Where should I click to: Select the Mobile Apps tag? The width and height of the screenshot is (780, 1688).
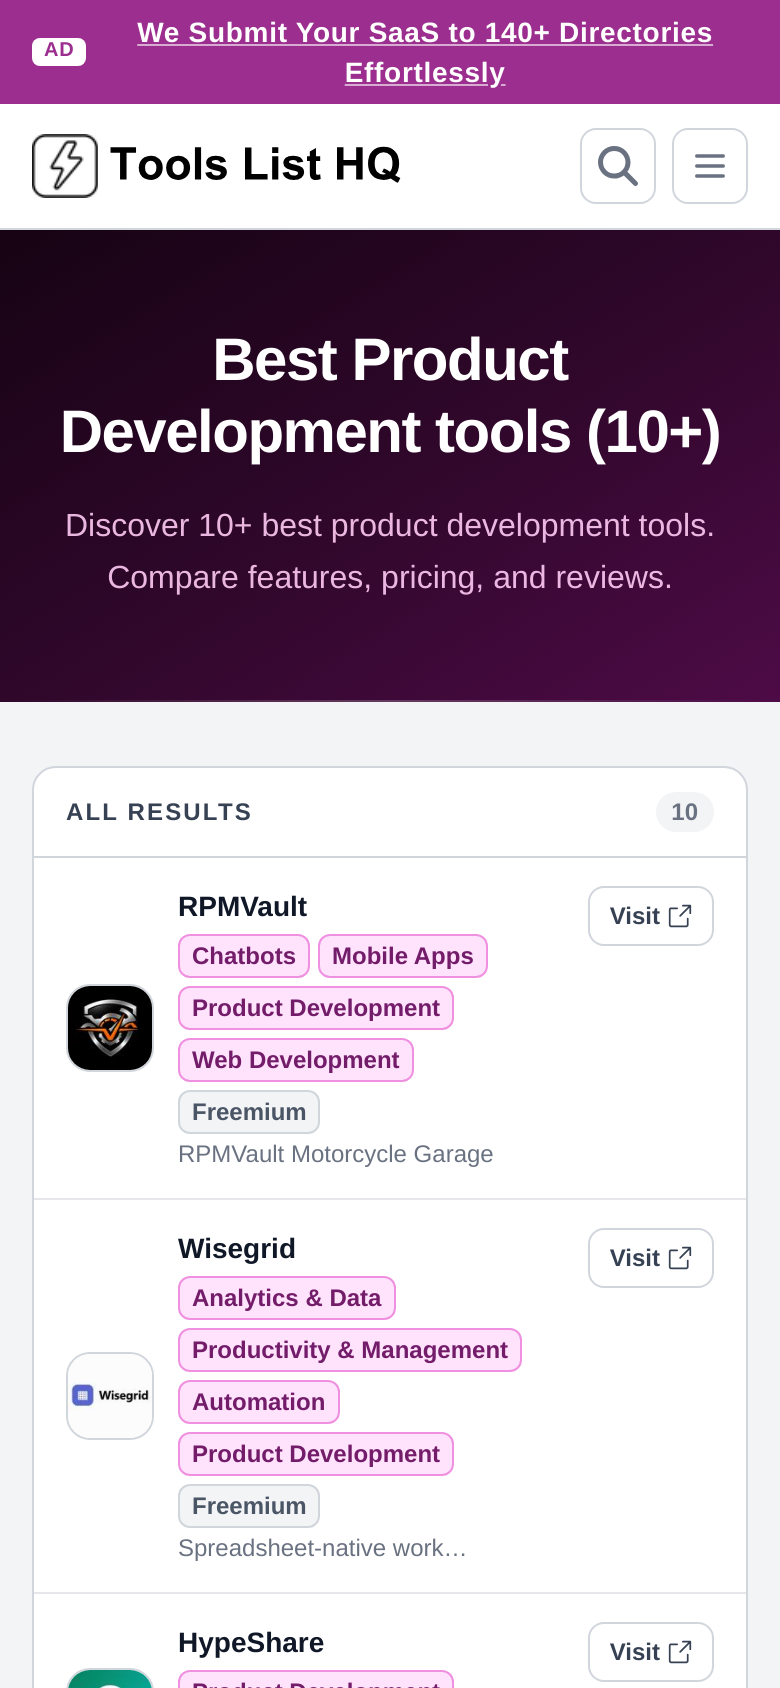[x=403, y=956]
